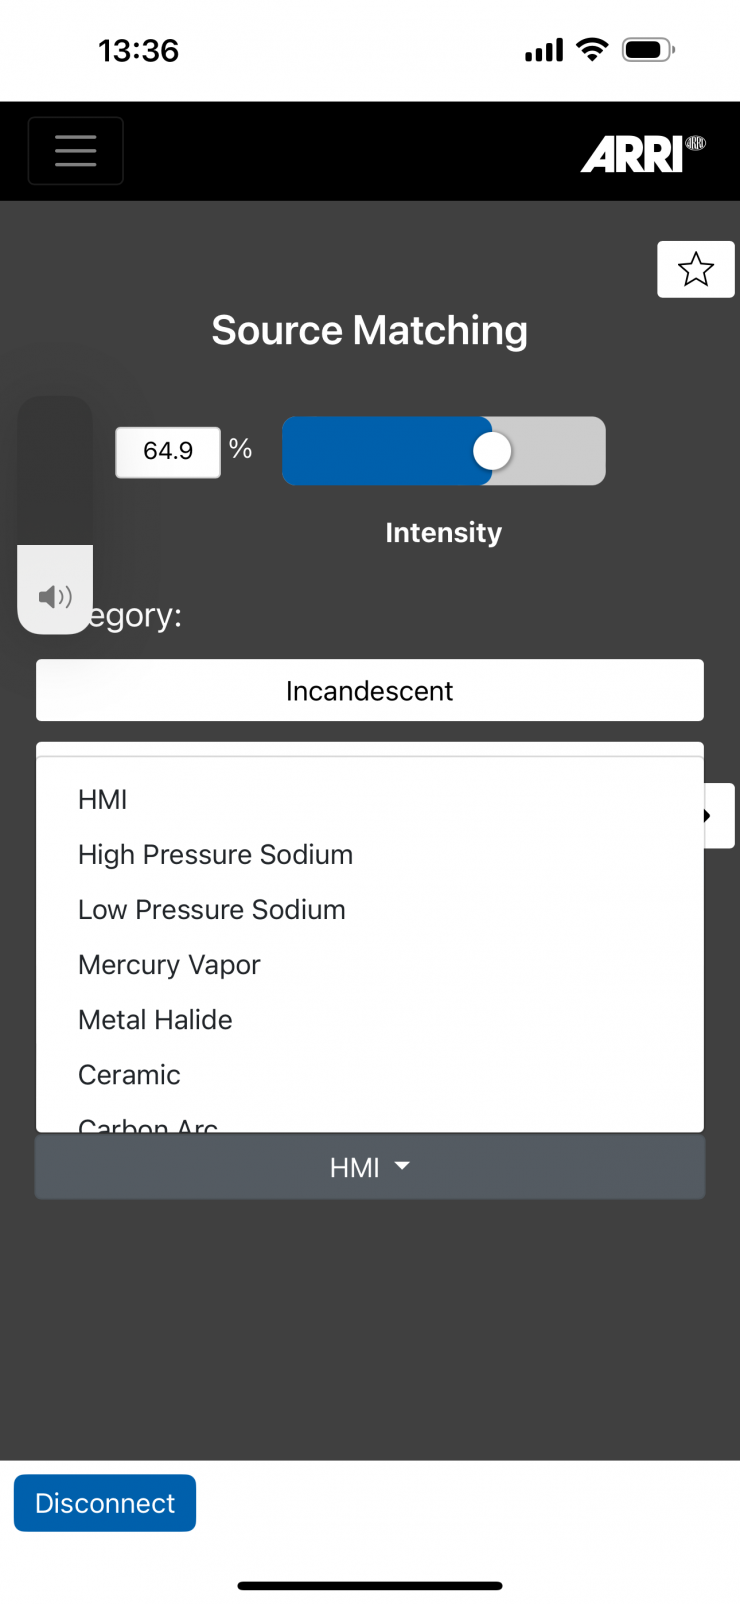Viewport: 740px width, 1604px height.
Task: Tap the intensity percentage input field
Action: [168, 452]
